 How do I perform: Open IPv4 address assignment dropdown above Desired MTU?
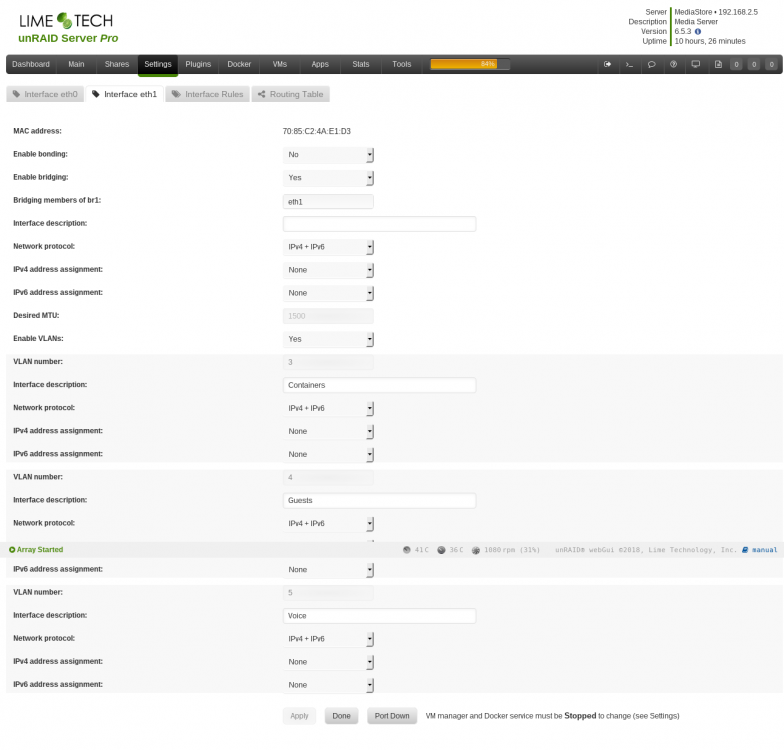click(x=328, y=270)
